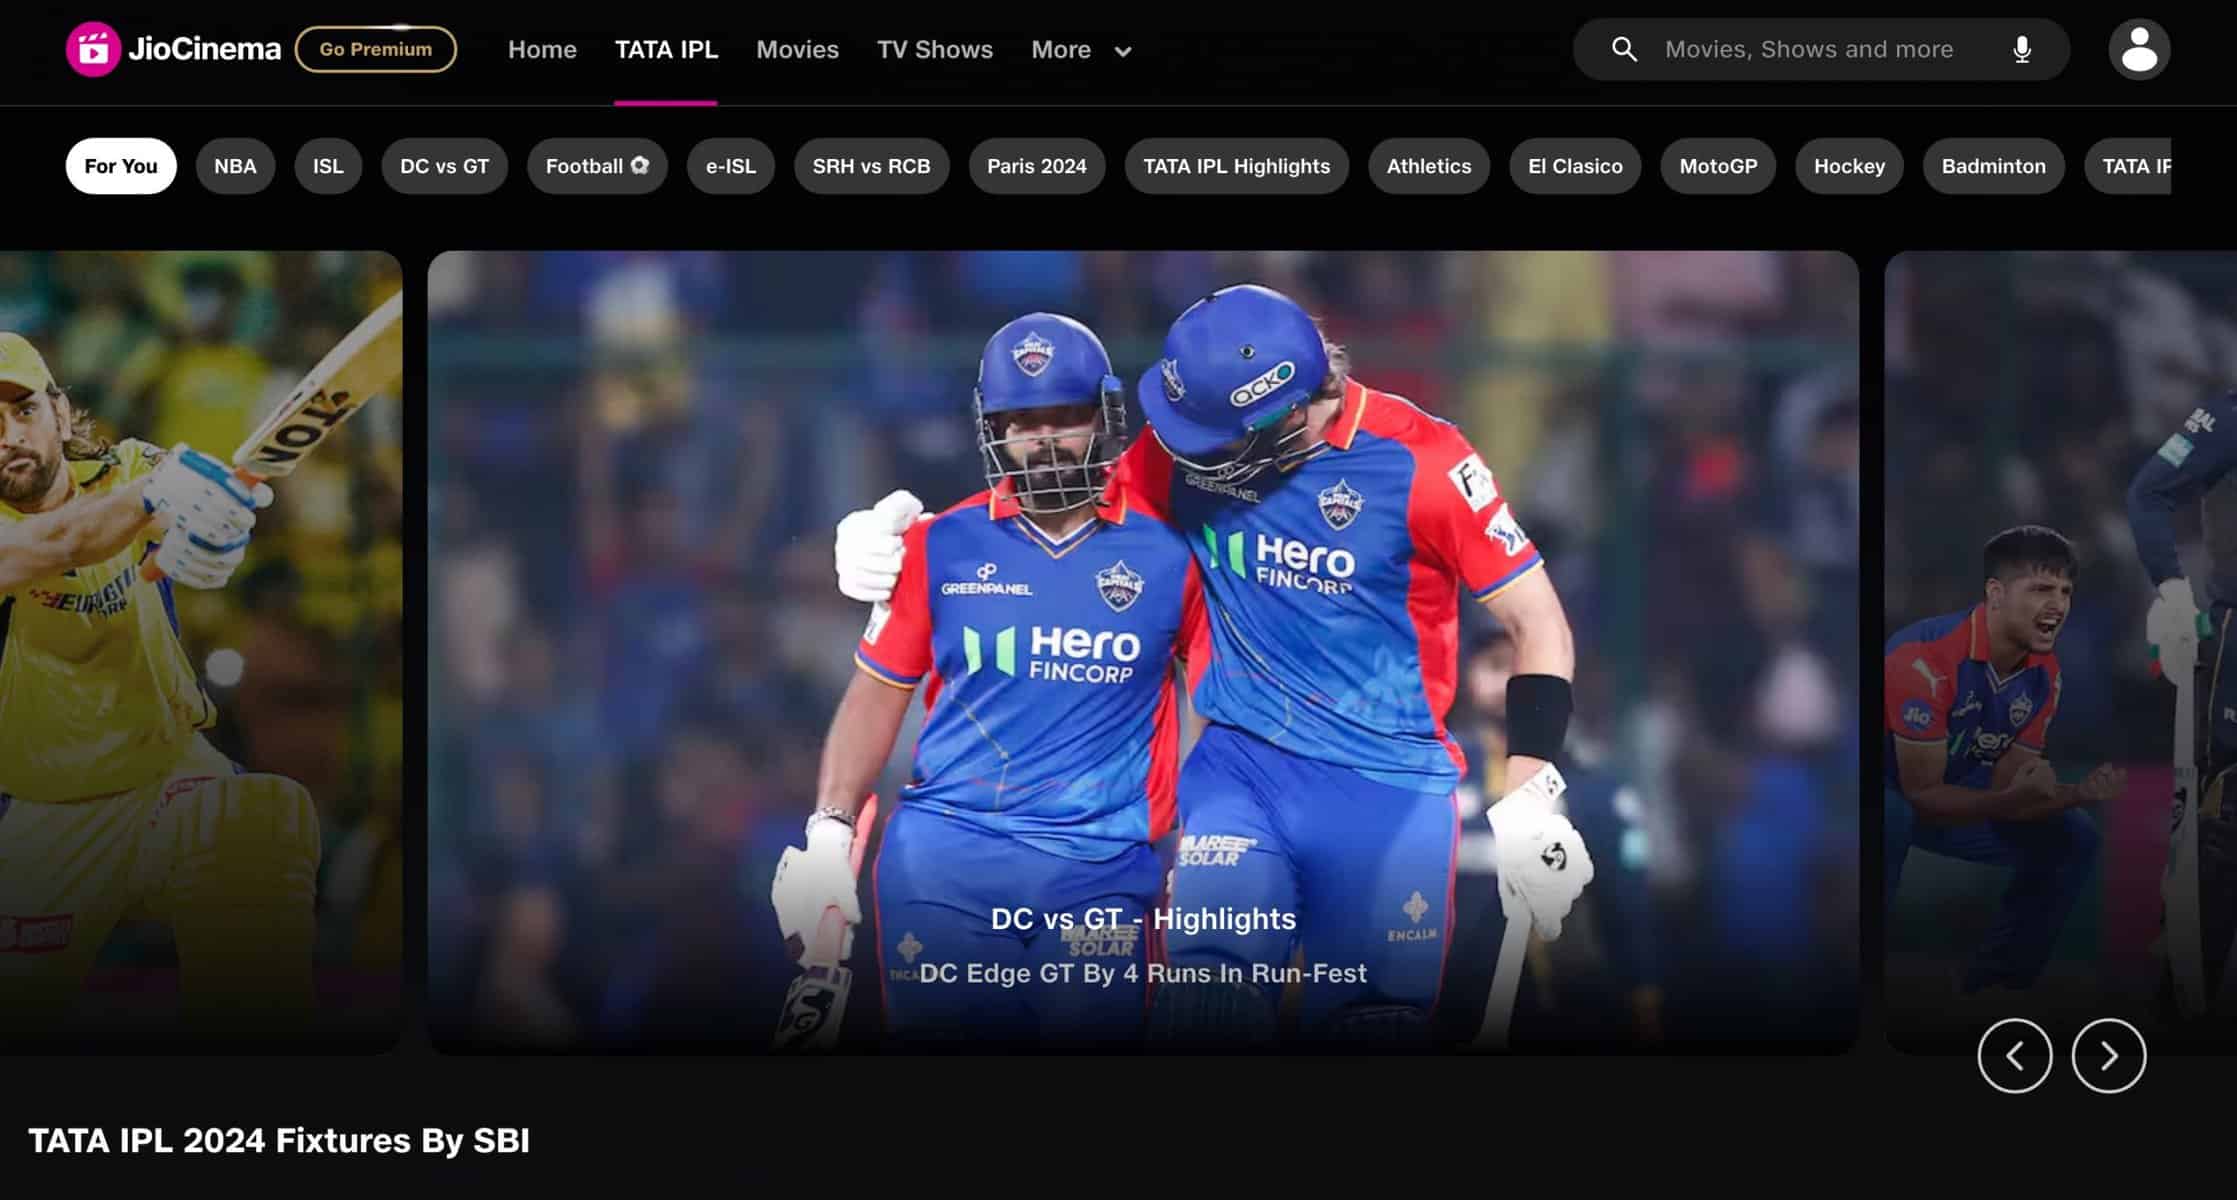Expand the More menu chevron
This screenshot has width=2237, height=1200.
pos(1123,51)
